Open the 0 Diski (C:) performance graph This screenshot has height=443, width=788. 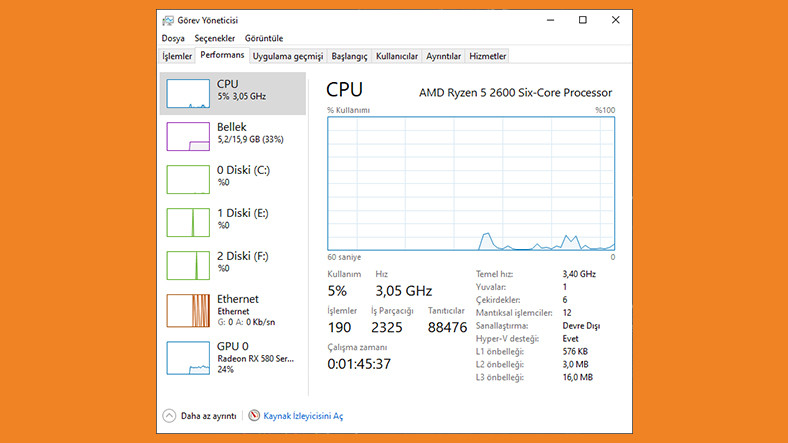click(x=188, y=179)
